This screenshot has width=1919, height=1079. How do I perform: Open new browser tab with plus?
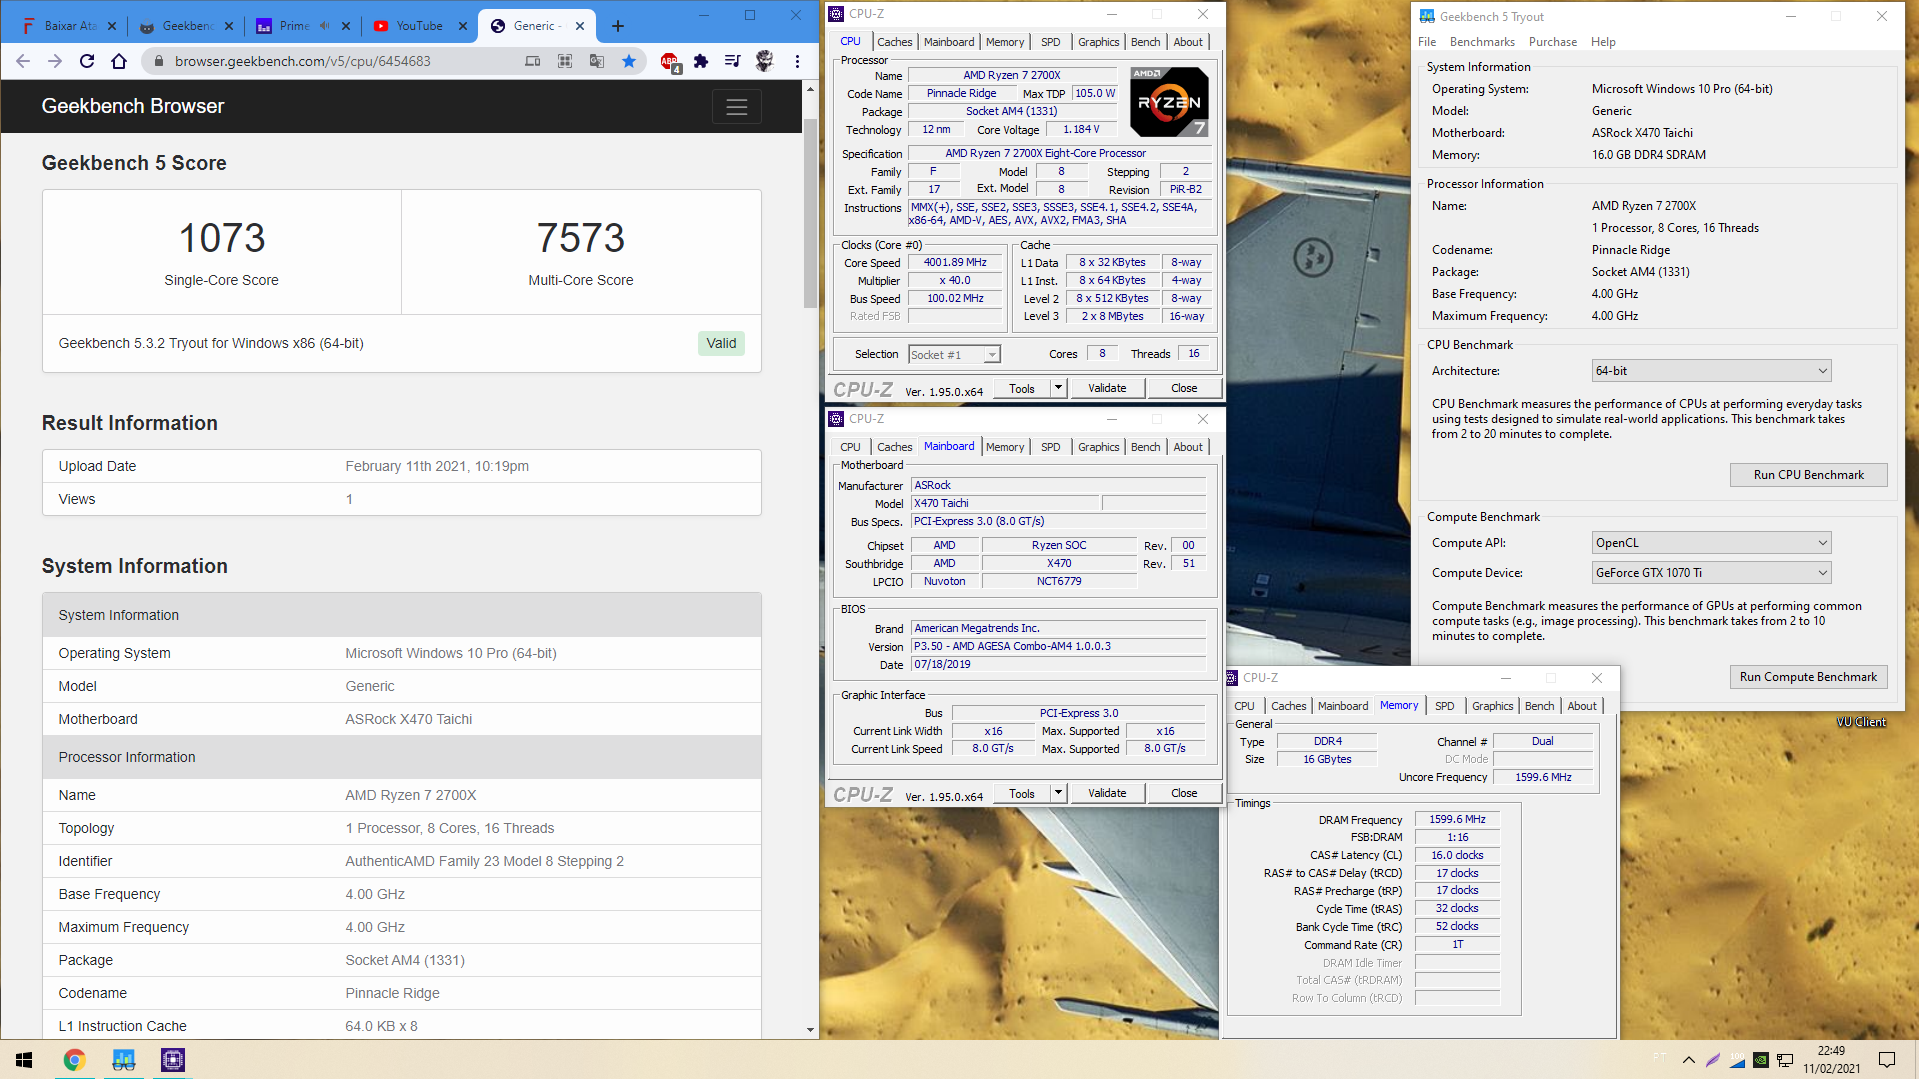pyautogui.click(x=618, y=26)
